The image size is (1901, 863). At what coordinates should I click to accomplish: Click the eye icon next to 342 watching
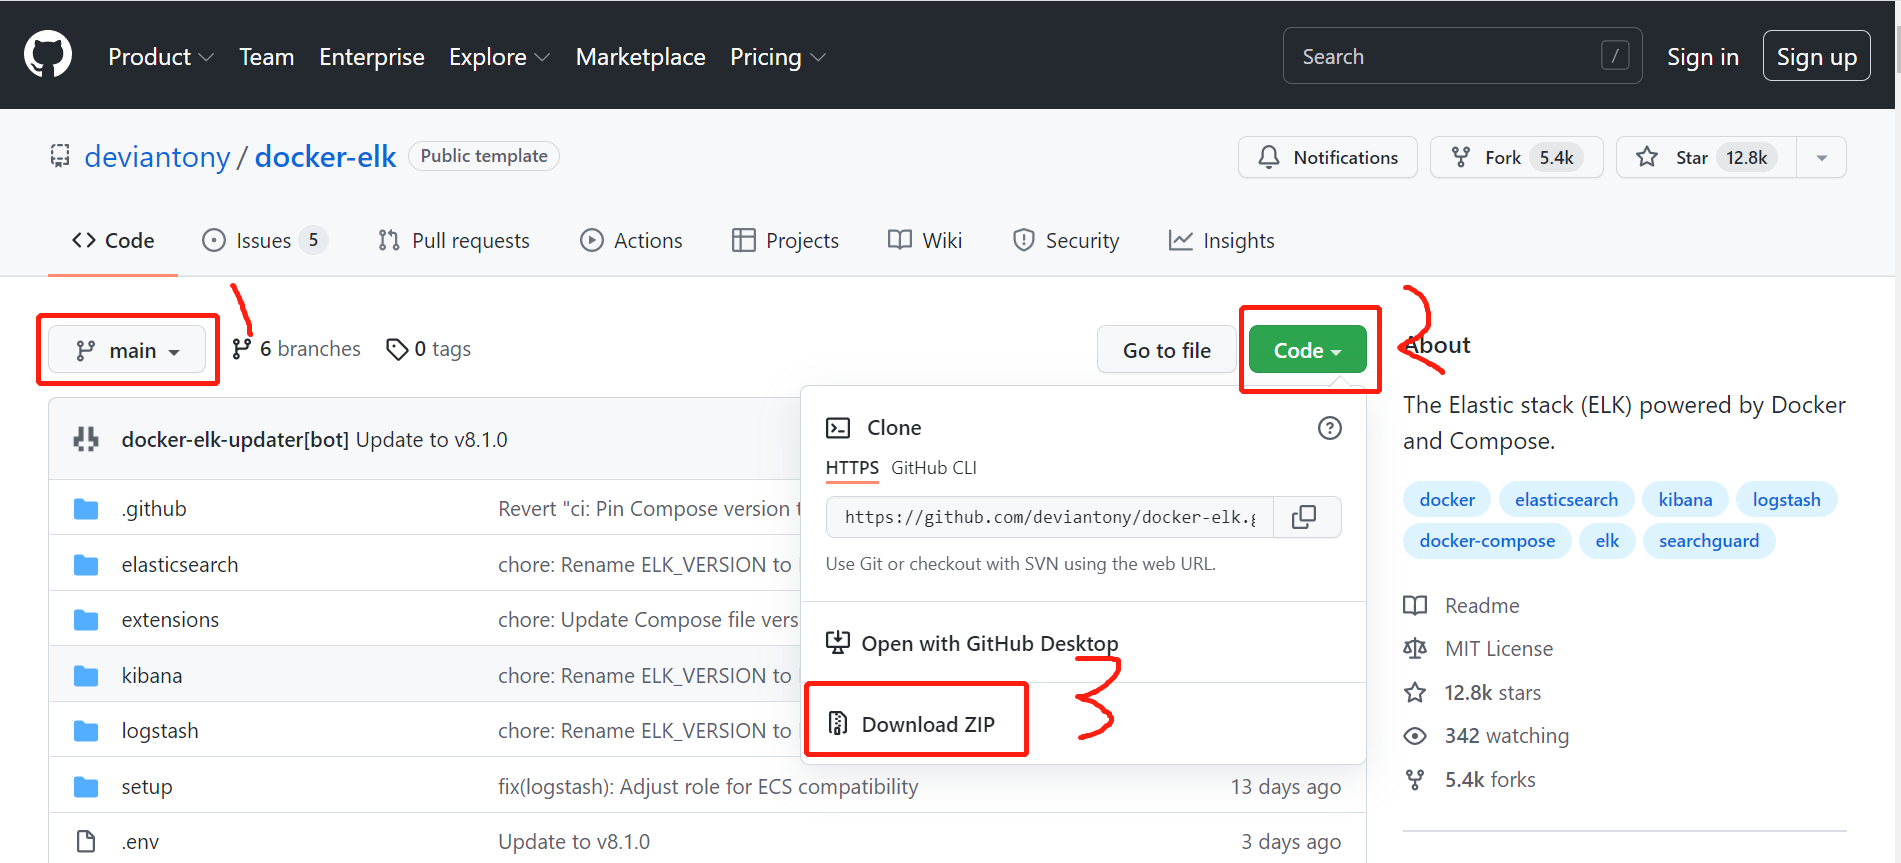(1415, 736)
